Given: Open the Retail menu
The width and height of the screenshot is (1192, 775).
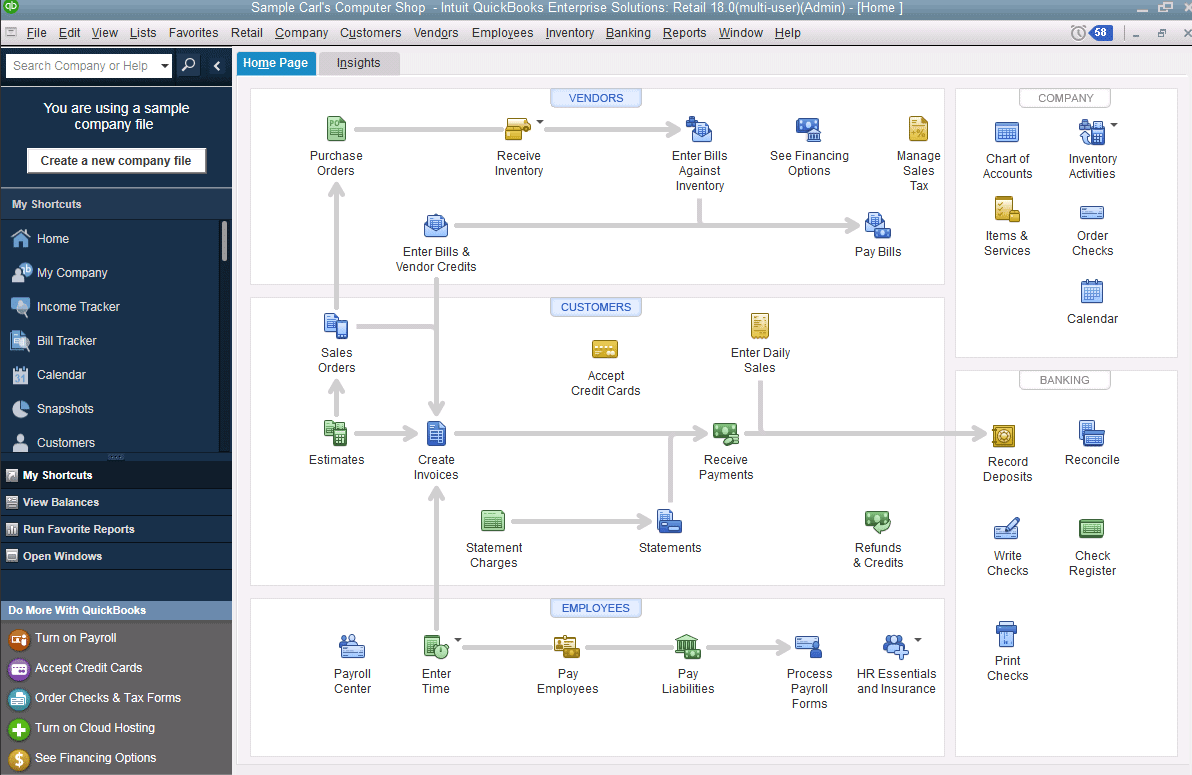Looking at the screenshot, I should point(247,33).
